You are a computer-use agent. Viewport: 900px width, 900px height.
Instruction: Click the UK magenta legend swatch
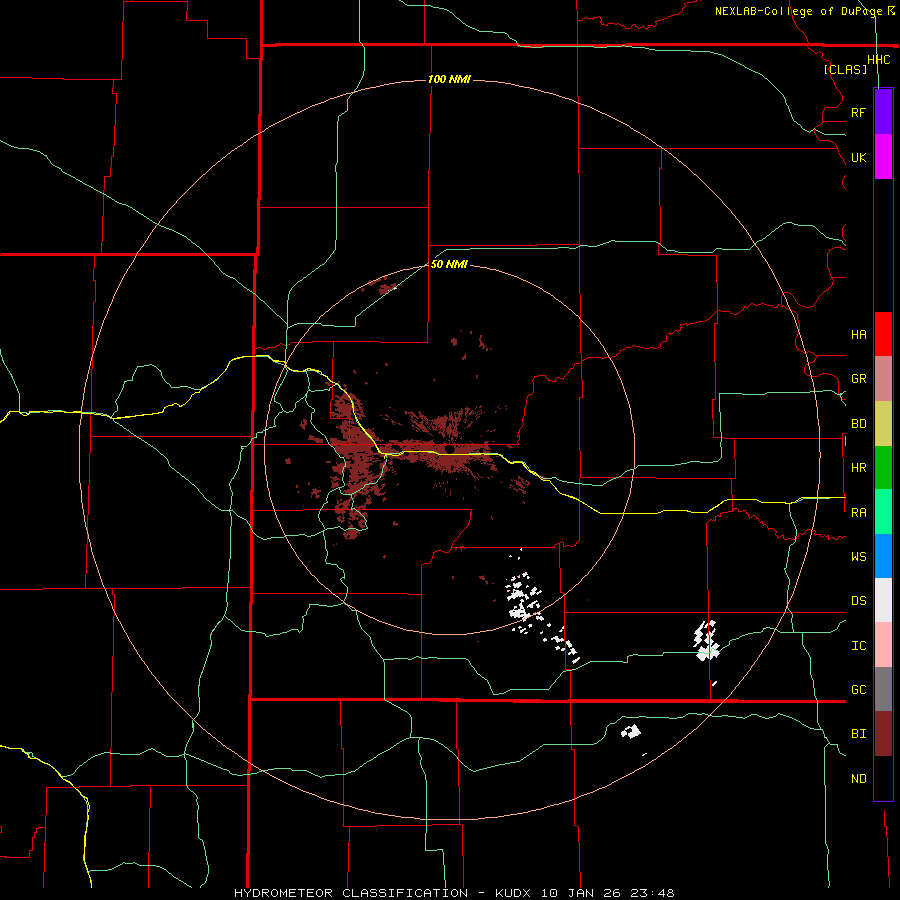pyautogui.click(x=883, y=157)
